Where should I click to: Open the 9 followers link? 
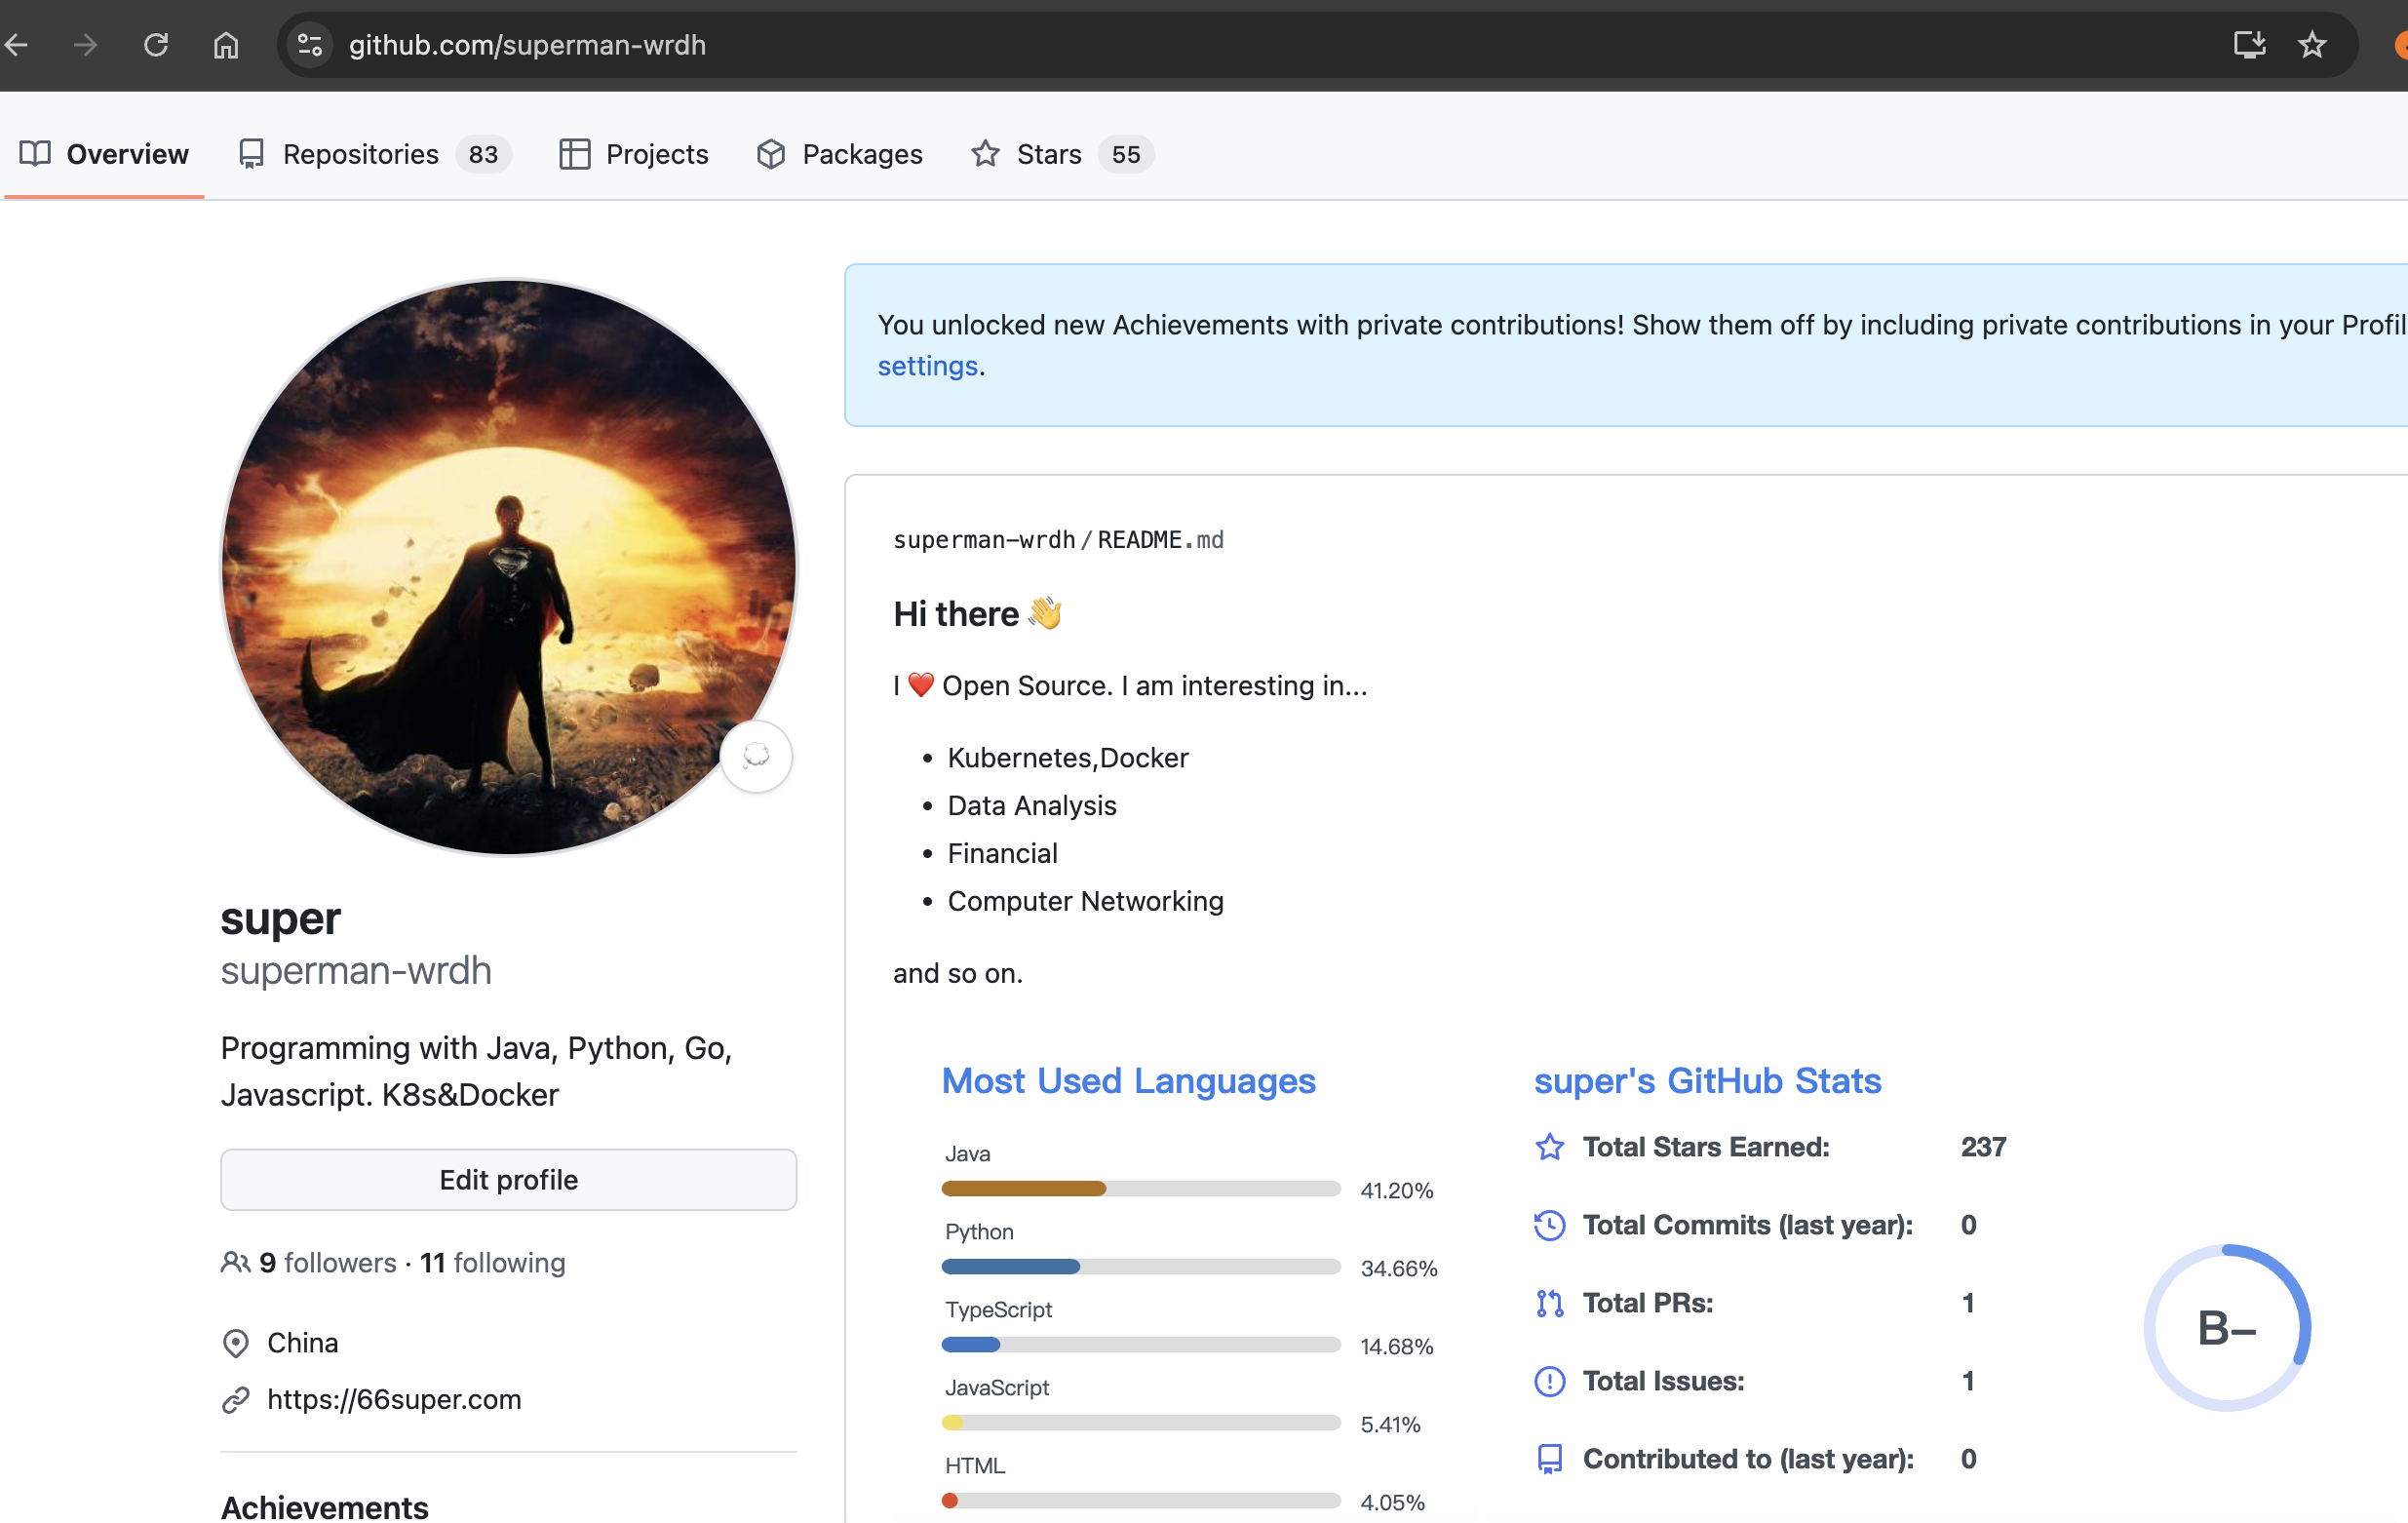[327, 1263]
